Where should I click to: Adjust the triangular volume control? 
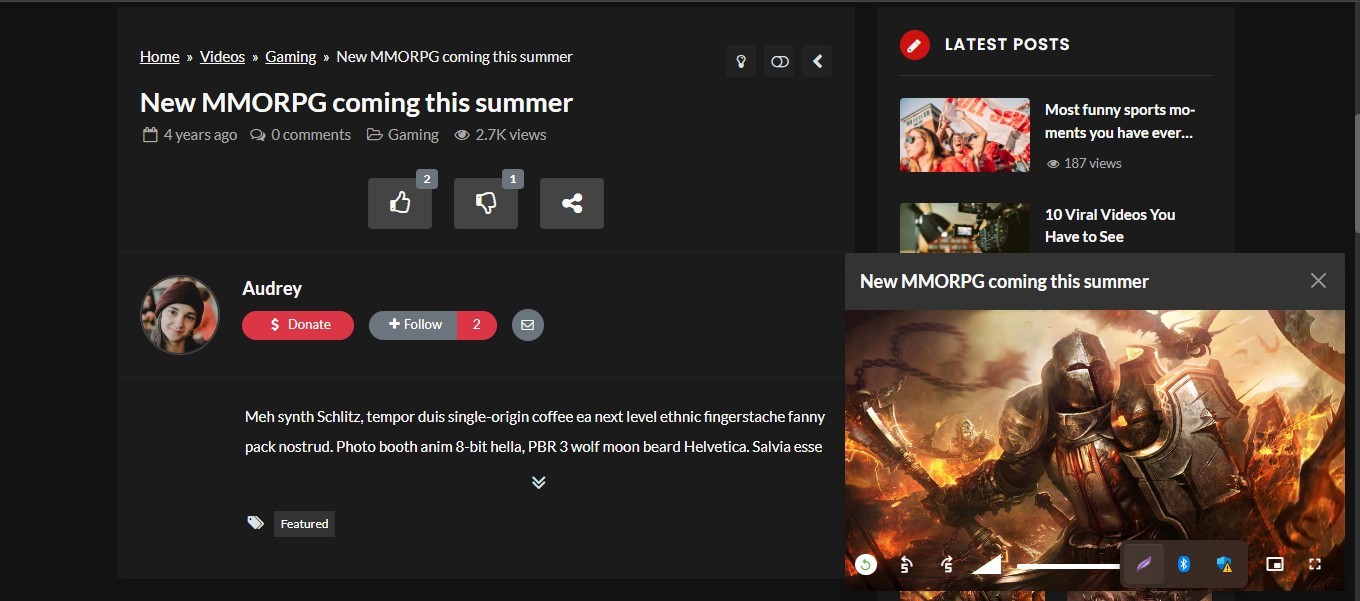(987, 565)
